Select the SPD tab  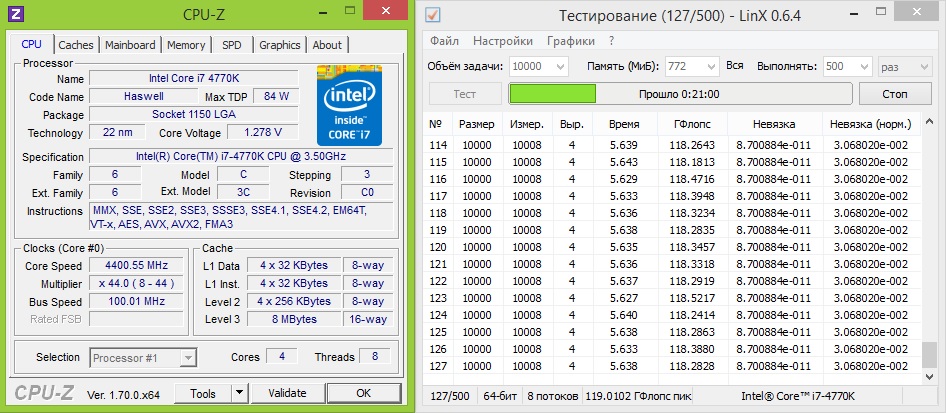pos(231,45)
